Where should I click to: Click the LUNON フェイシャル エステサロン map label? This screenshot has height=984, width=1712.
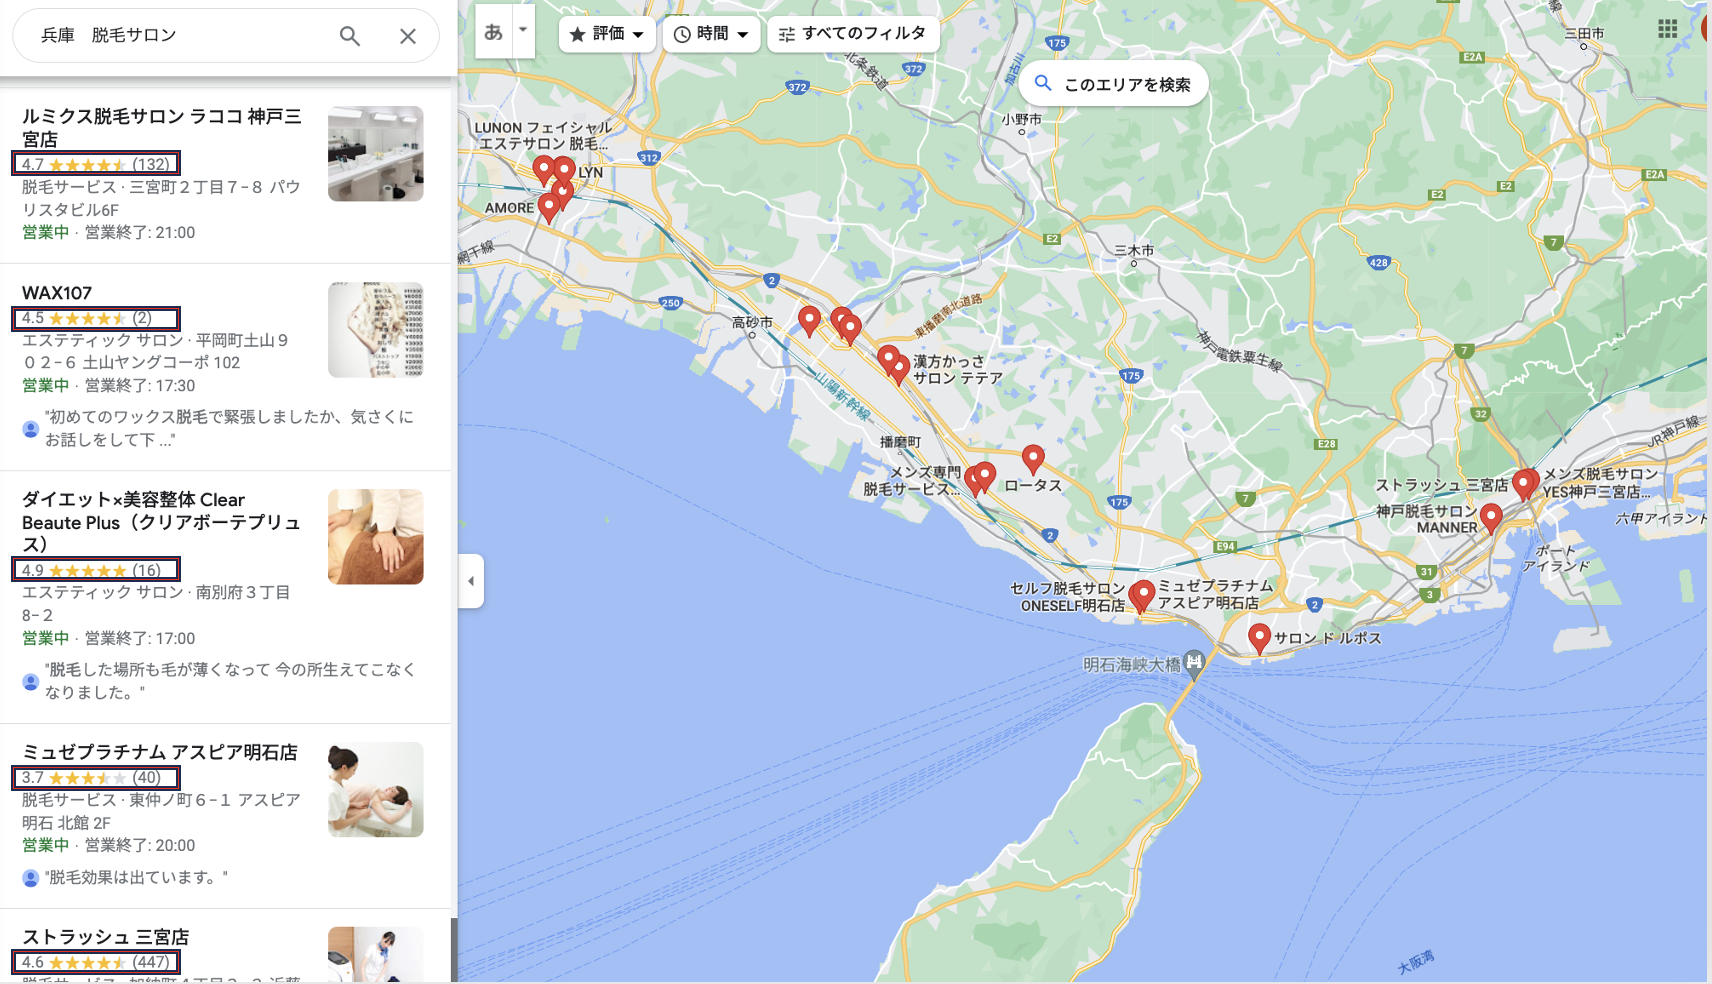point(543,135)
